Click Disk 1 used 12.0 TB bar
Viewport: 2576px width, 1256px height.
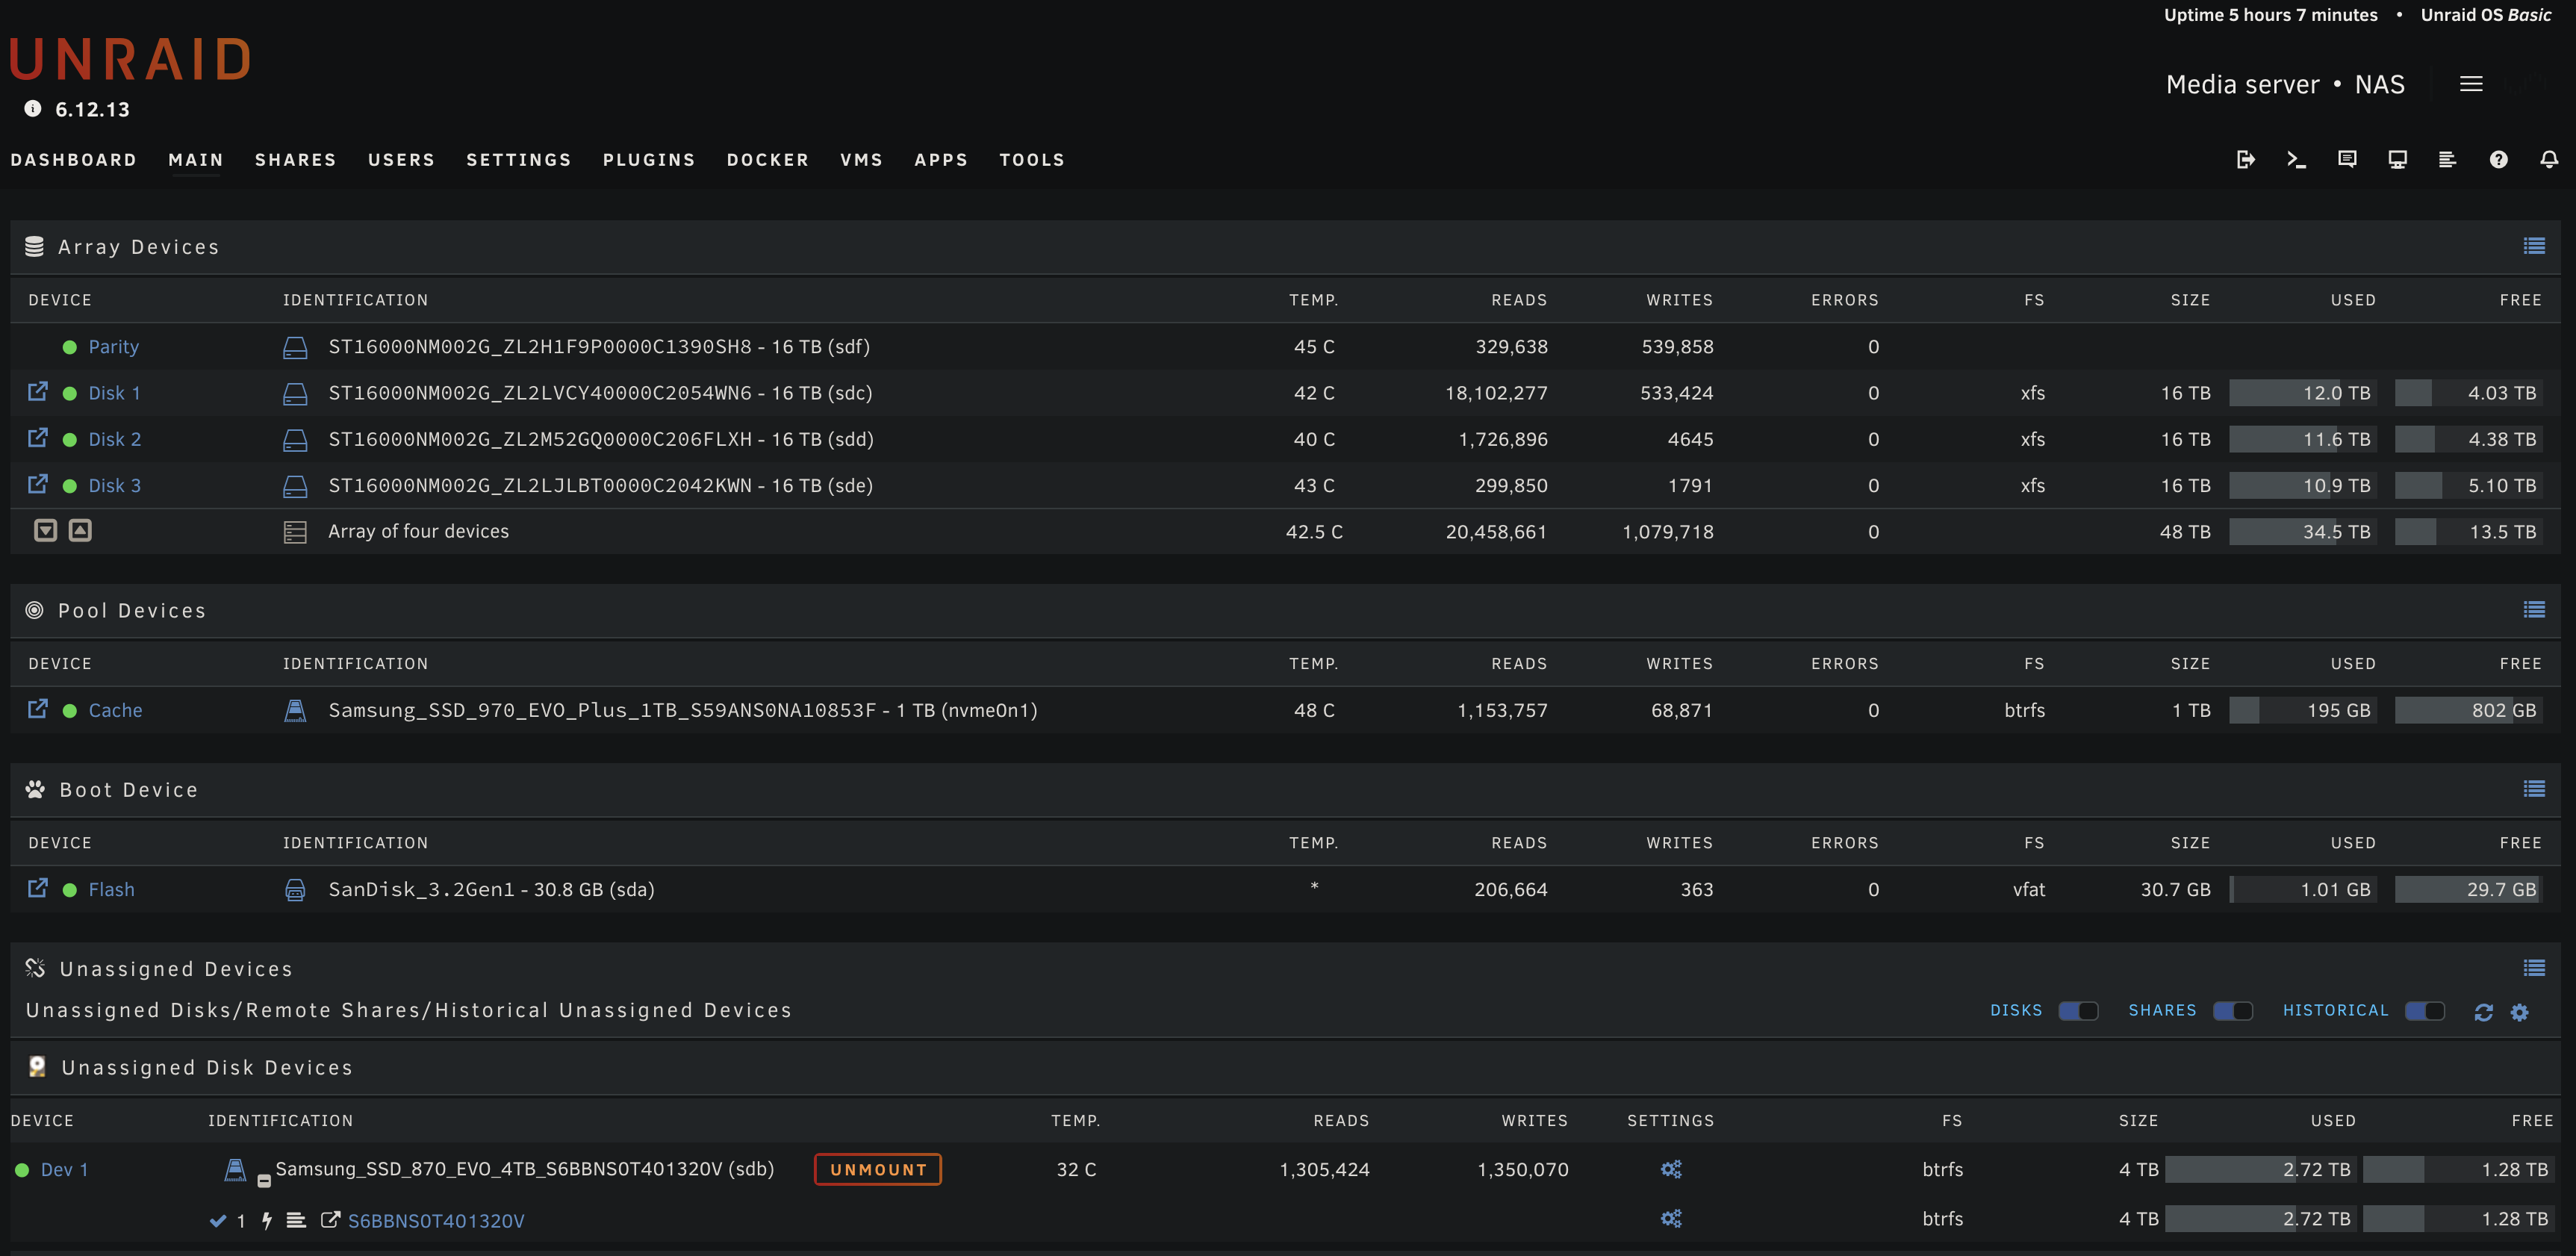click(2302, 393)
